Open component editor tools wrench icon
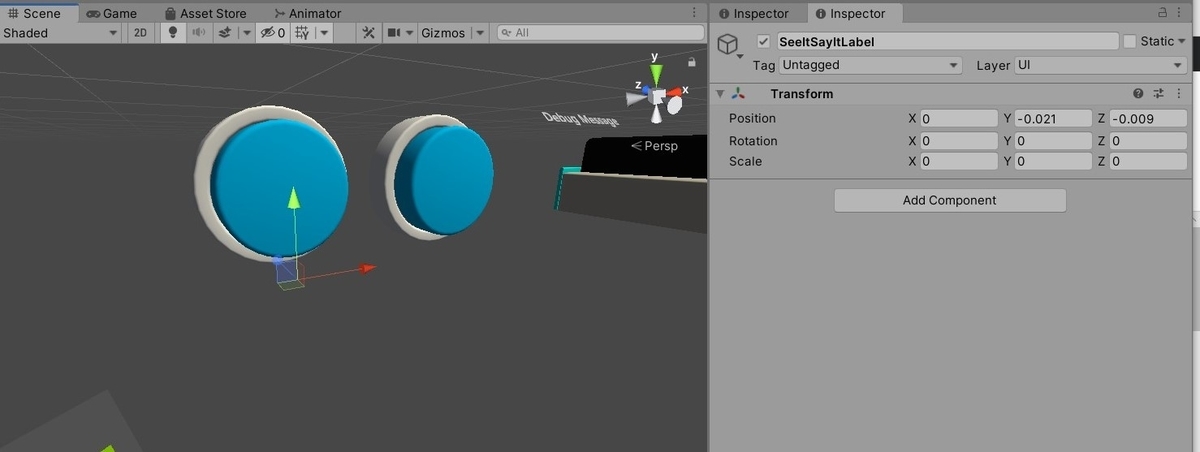The image size is (1200, 452). pos(367,33)
